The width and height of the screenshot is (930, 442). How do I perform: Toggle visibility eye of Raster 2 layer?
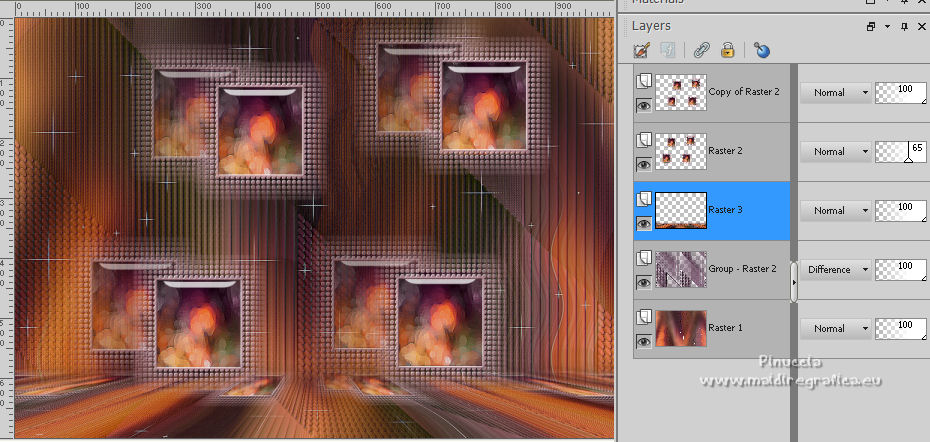(644, 164)
